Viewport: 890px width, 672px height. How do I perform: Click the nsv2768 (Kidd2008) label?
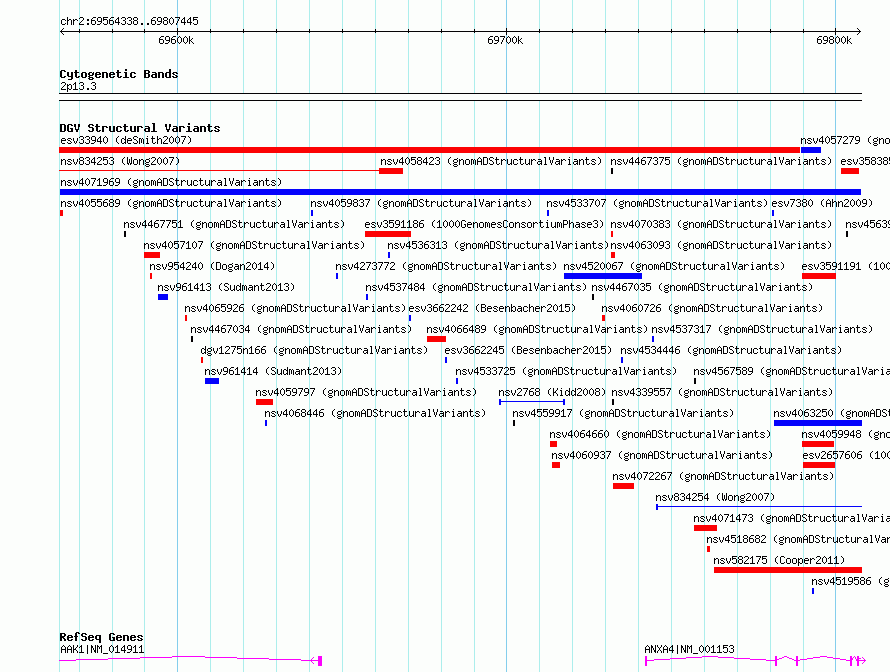(x=552, y=392)
